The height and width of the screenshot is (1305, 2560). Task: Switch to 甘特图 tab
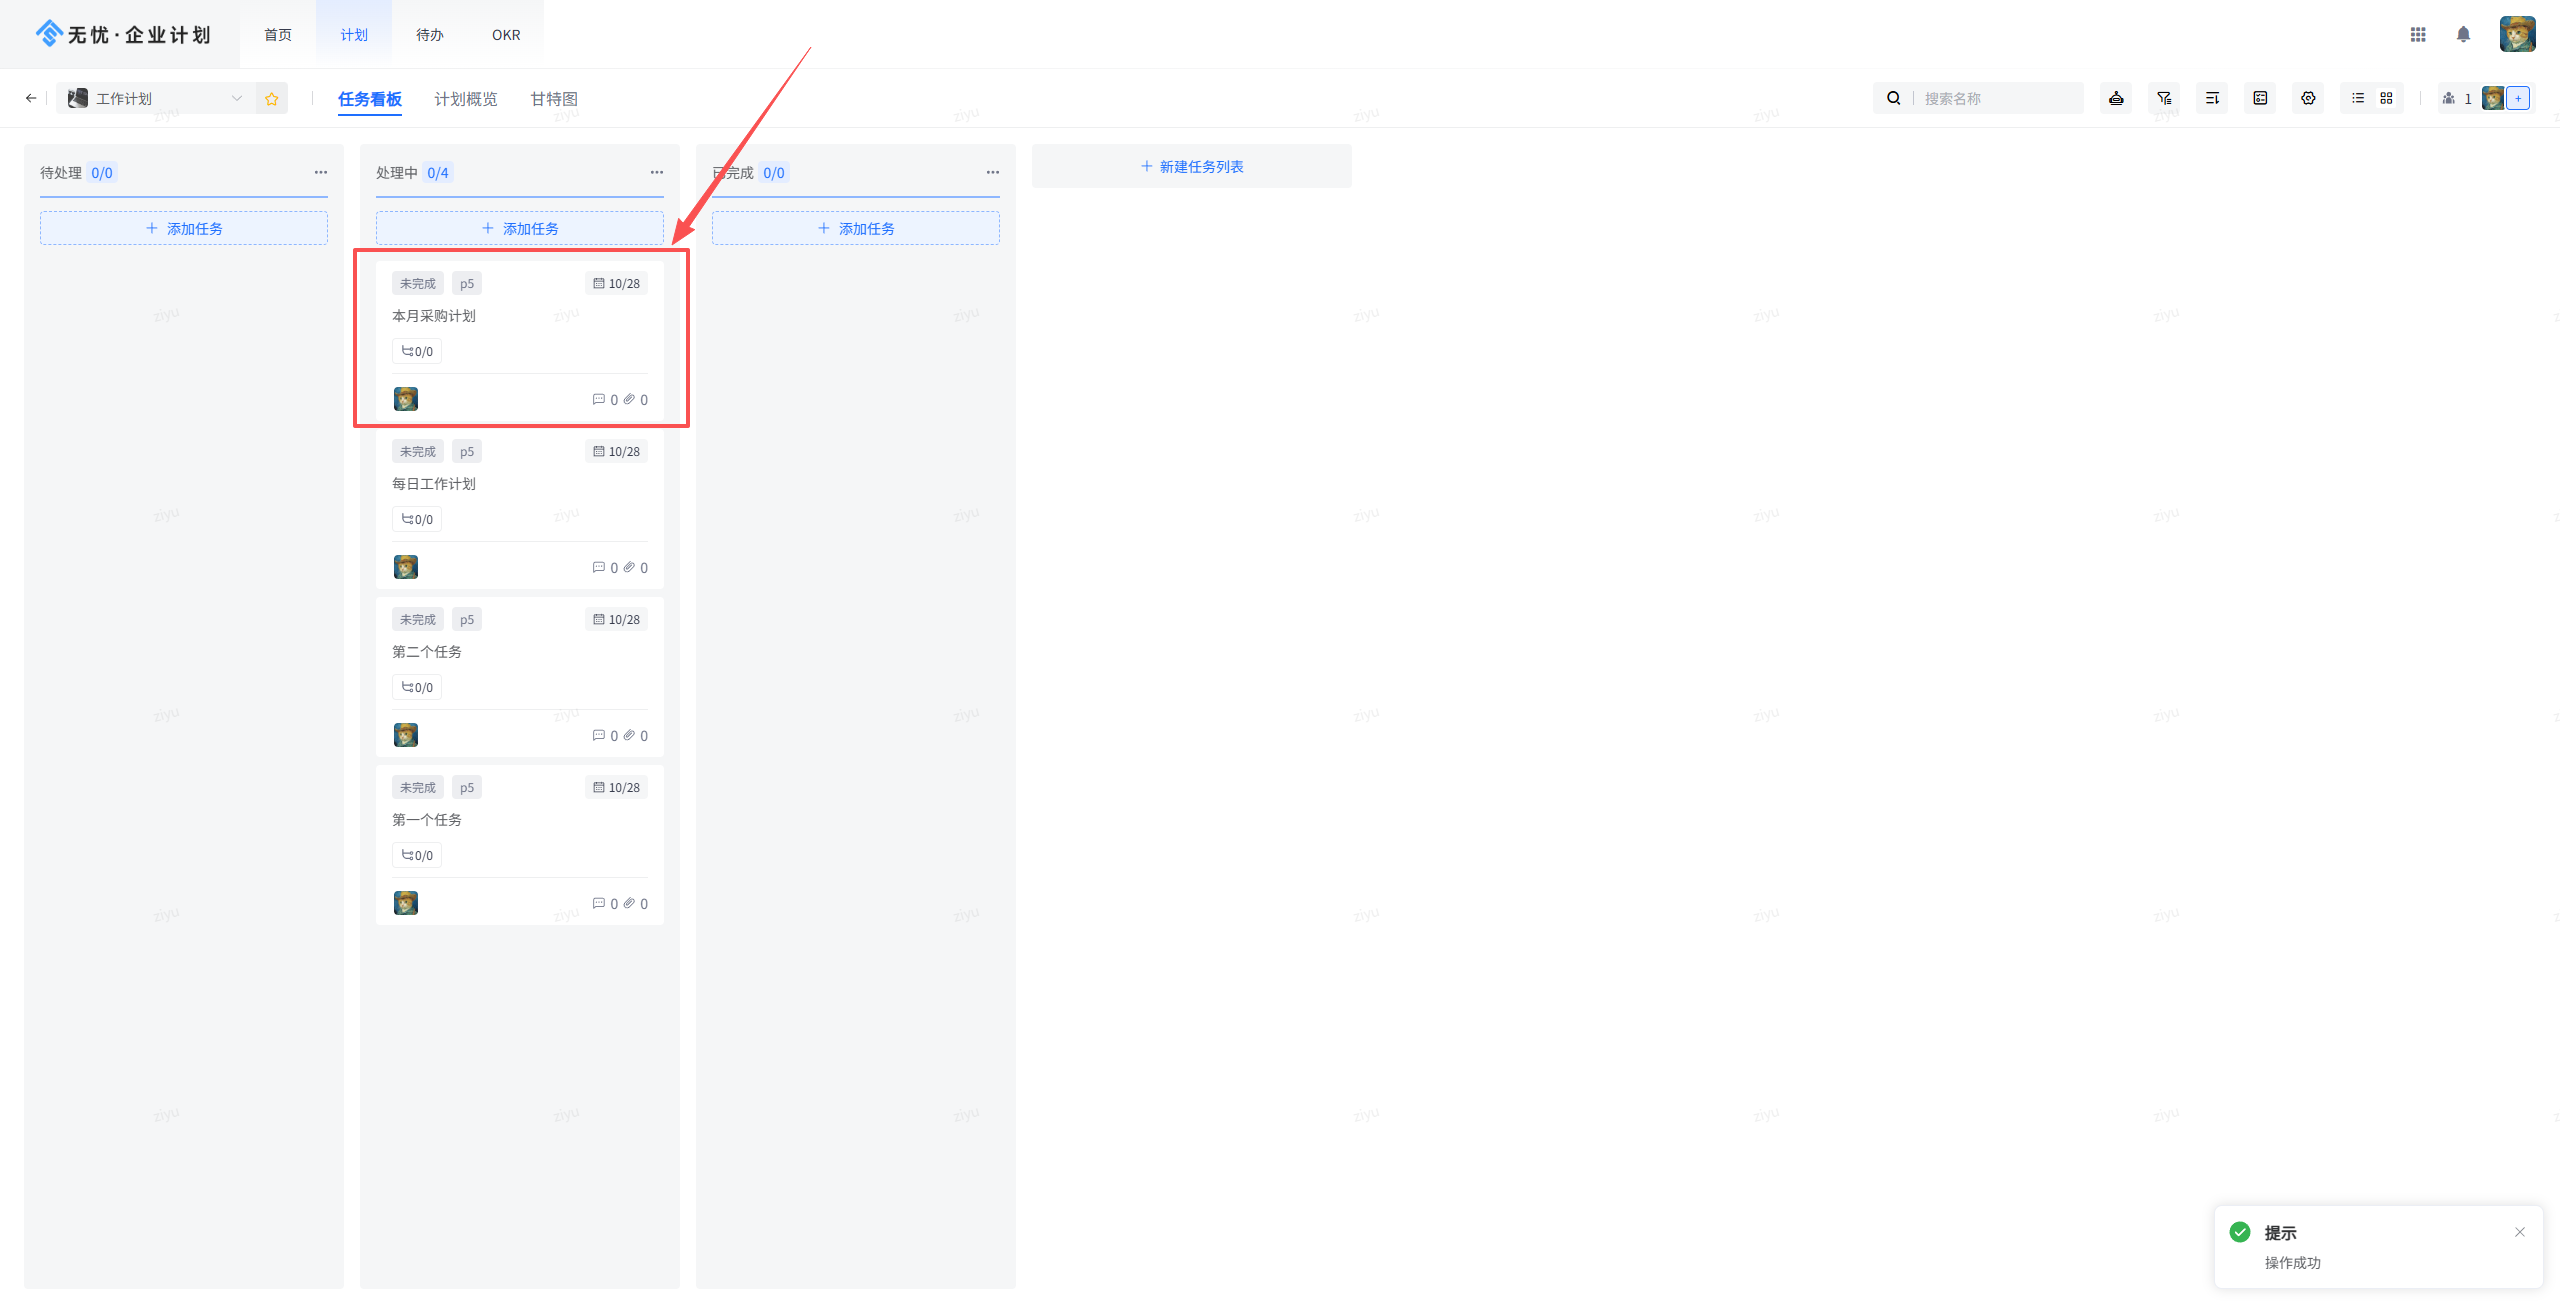point(554,99)
